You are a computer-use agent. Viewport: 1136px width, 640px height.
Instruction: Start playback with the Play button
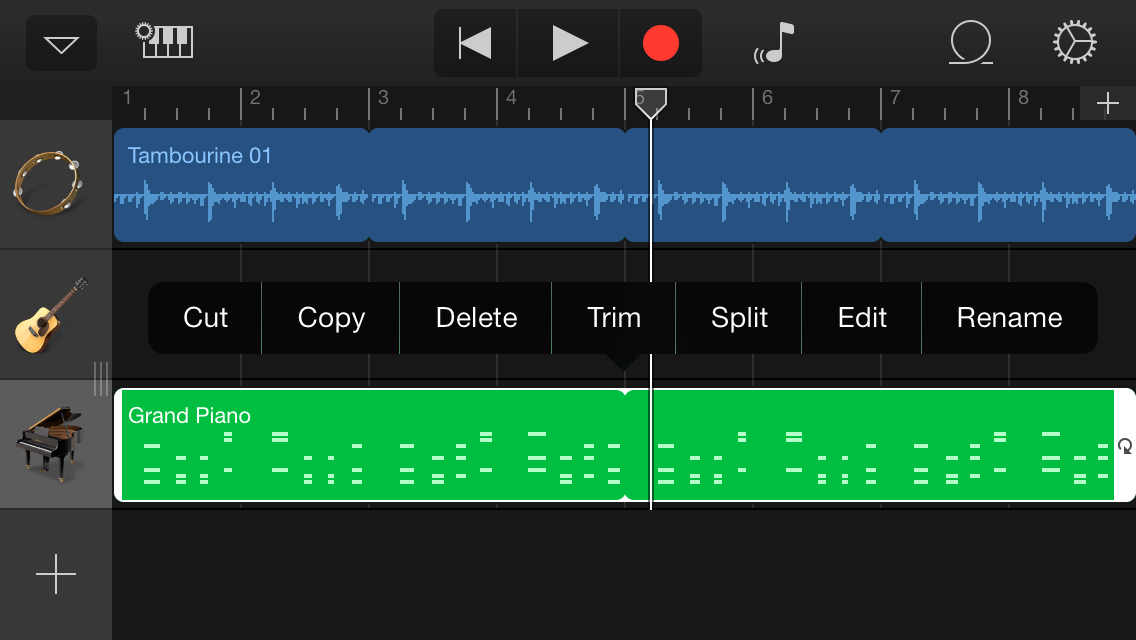click(569, 43)
